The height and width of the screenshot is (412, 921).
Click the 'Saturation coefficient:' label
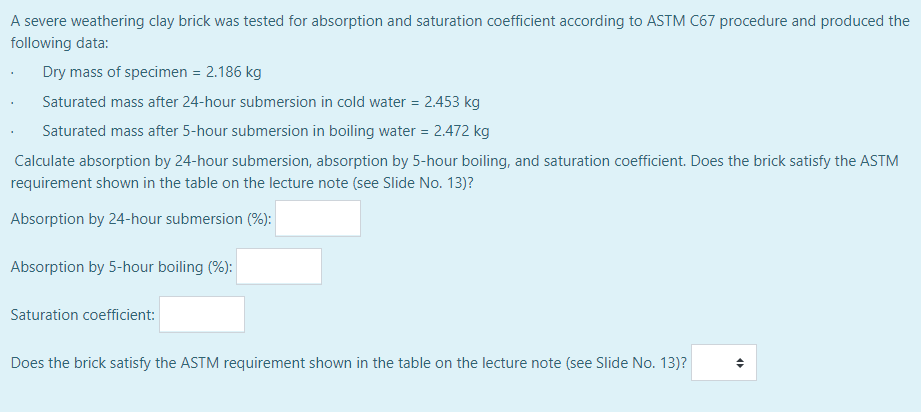tap(83, 315)
